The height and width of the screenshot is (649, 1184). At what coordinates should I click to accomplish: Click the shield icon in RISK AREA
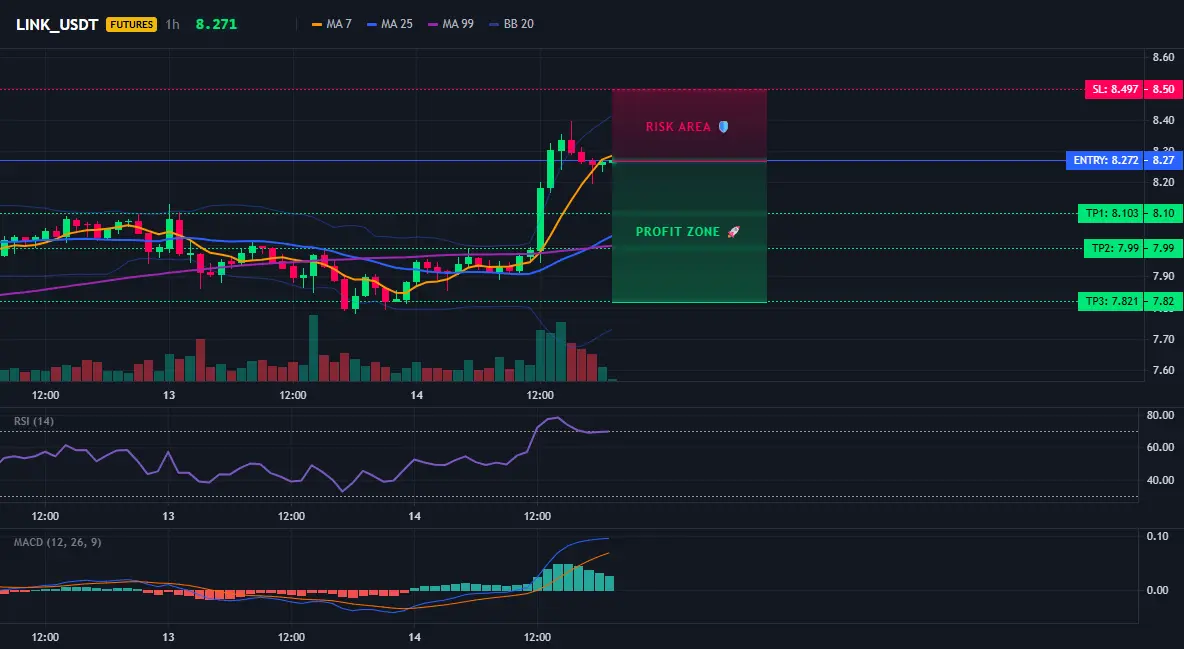click(723, 126)
